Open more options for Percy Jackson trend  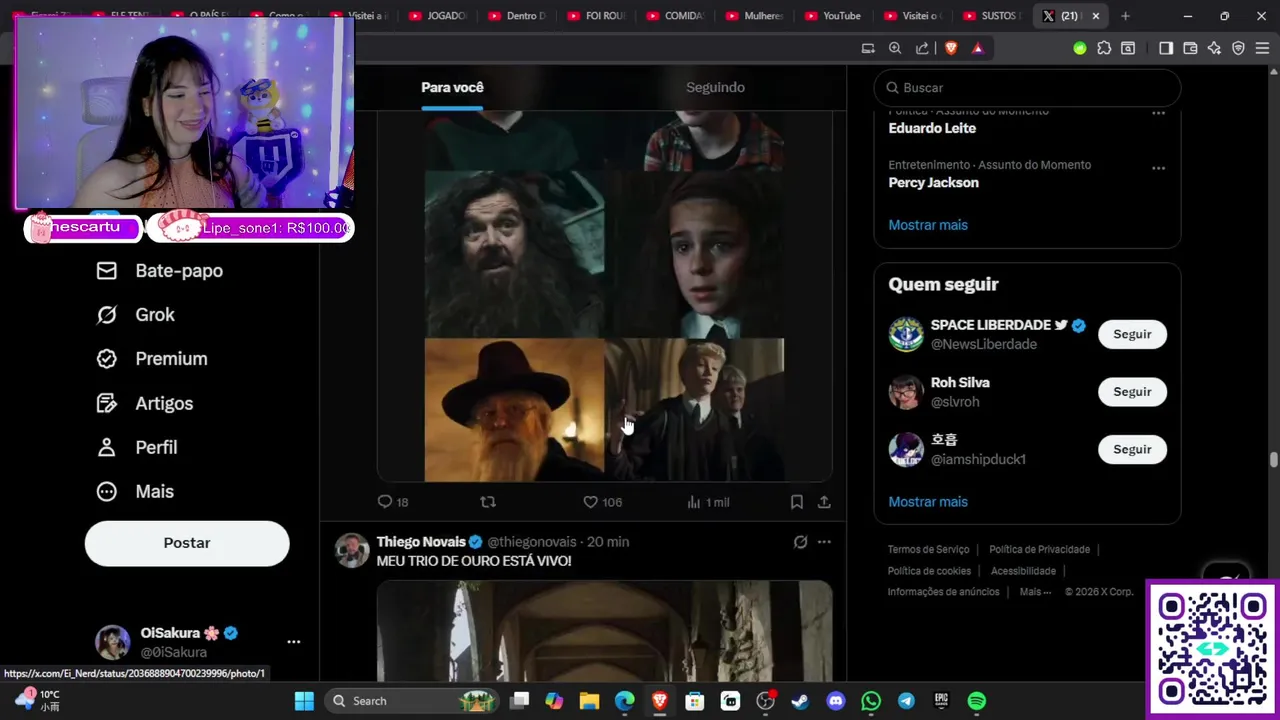pos(1158,168)
